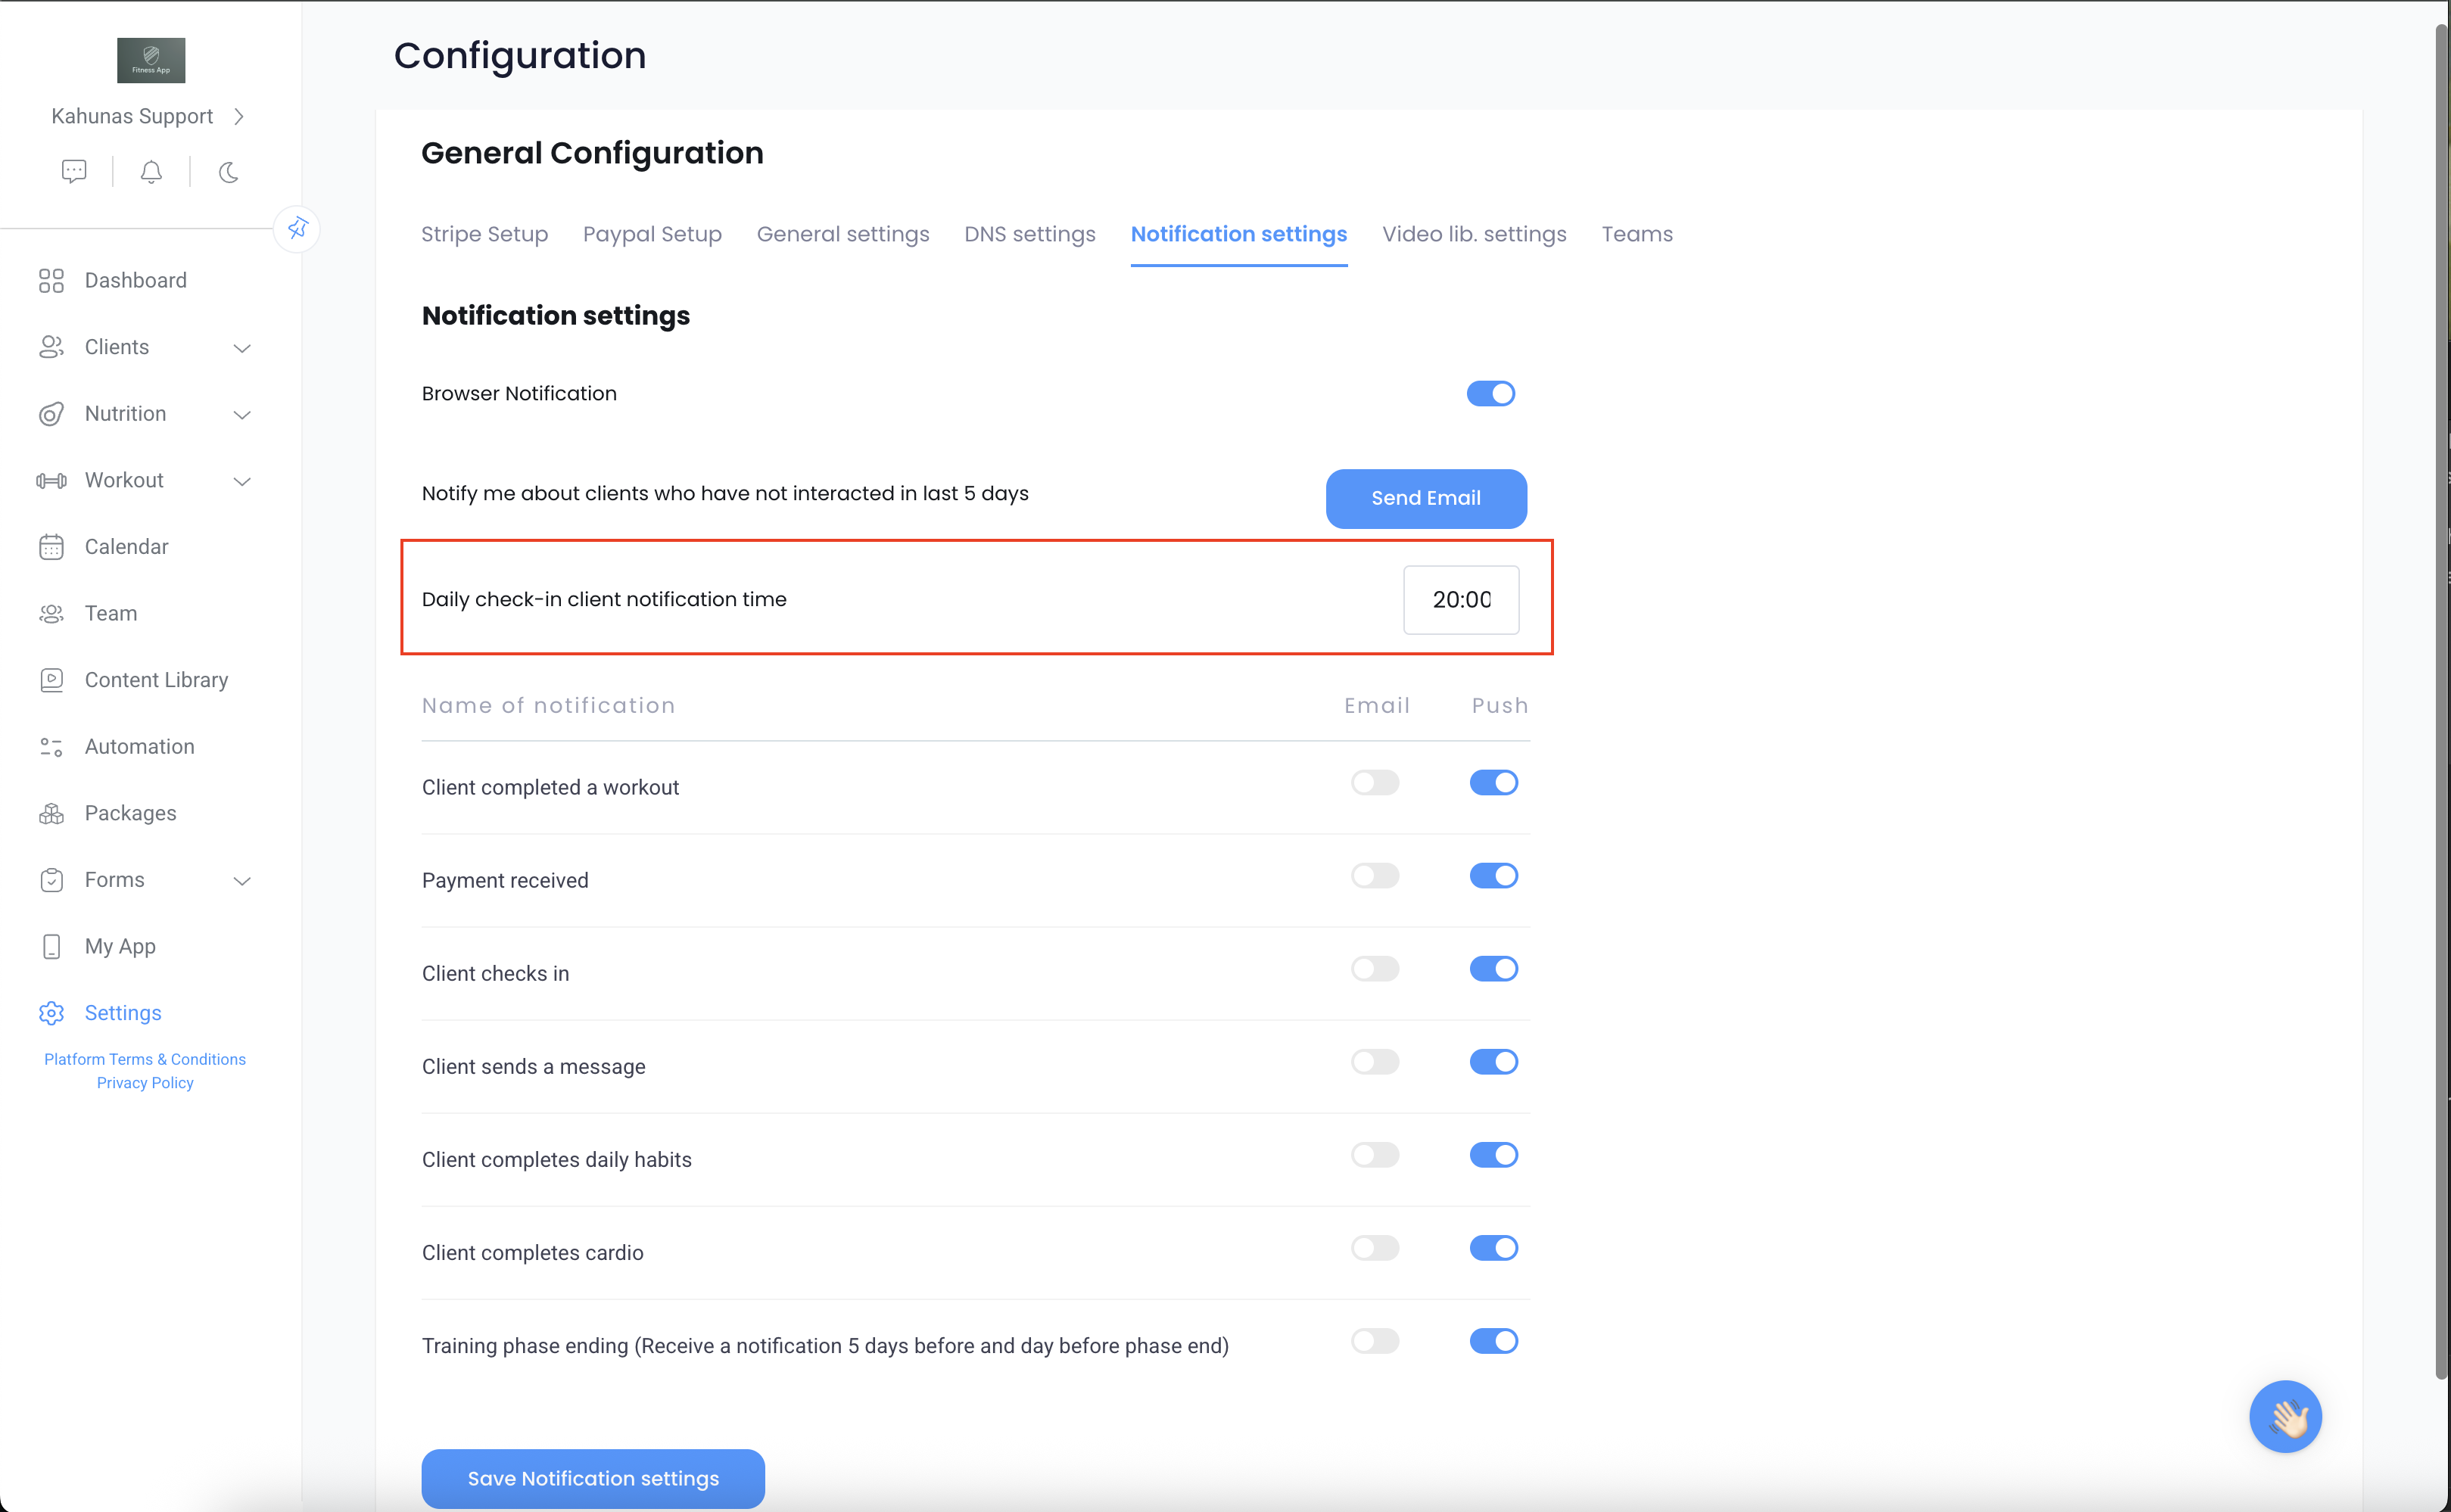Open the waving hand help widget
Image resolution: width=2451 pixels, height=1512 pixels.
(x=2285, y=1416)
